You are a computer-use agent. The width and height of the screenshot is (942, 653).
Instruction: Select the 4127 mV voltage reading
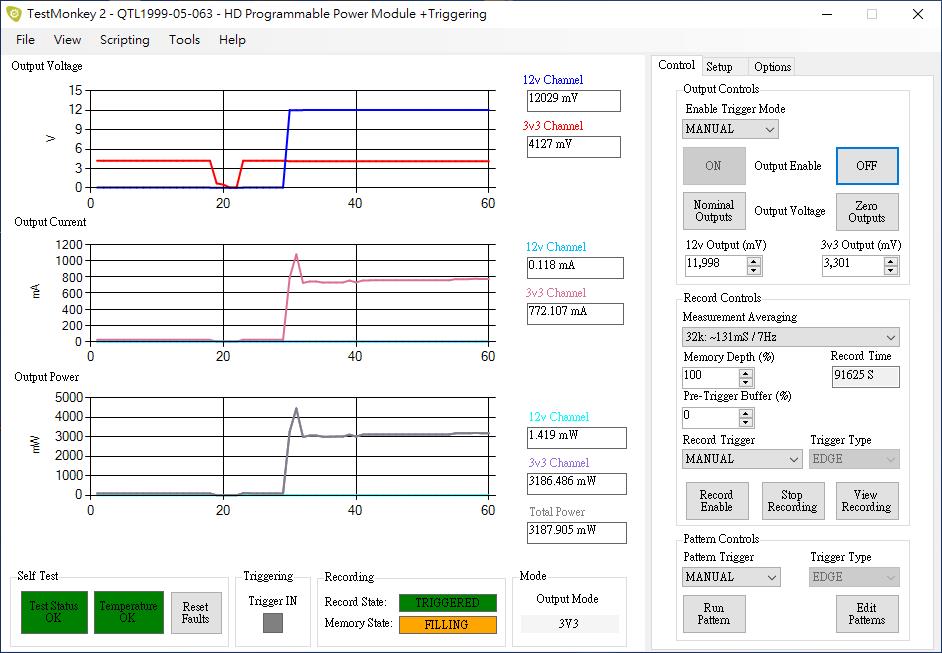pos(574,147)
